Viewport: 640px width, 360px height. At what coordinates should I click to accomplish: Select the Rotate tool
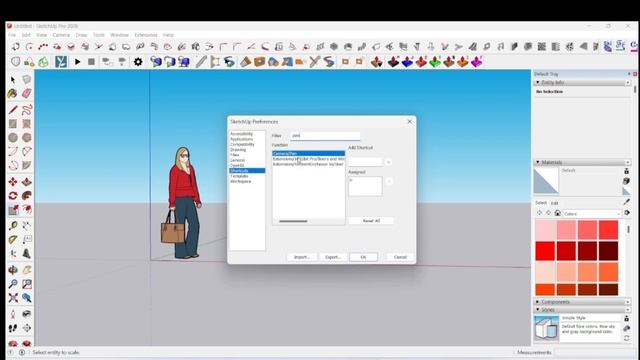pyautogui.click(x=13, y=196)
